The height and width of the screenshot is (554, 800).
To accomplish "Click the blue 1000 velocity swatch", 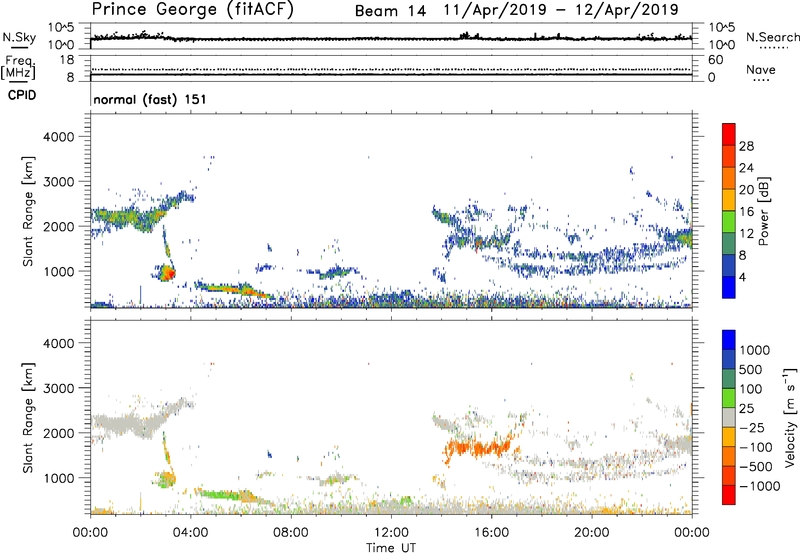I will pos(729,340).
